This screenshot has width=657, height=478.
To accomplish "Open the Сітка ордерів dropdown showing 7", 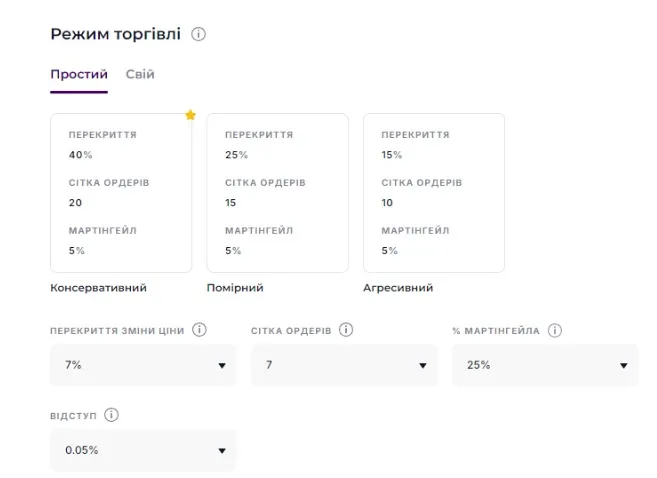I will [344, 365].
